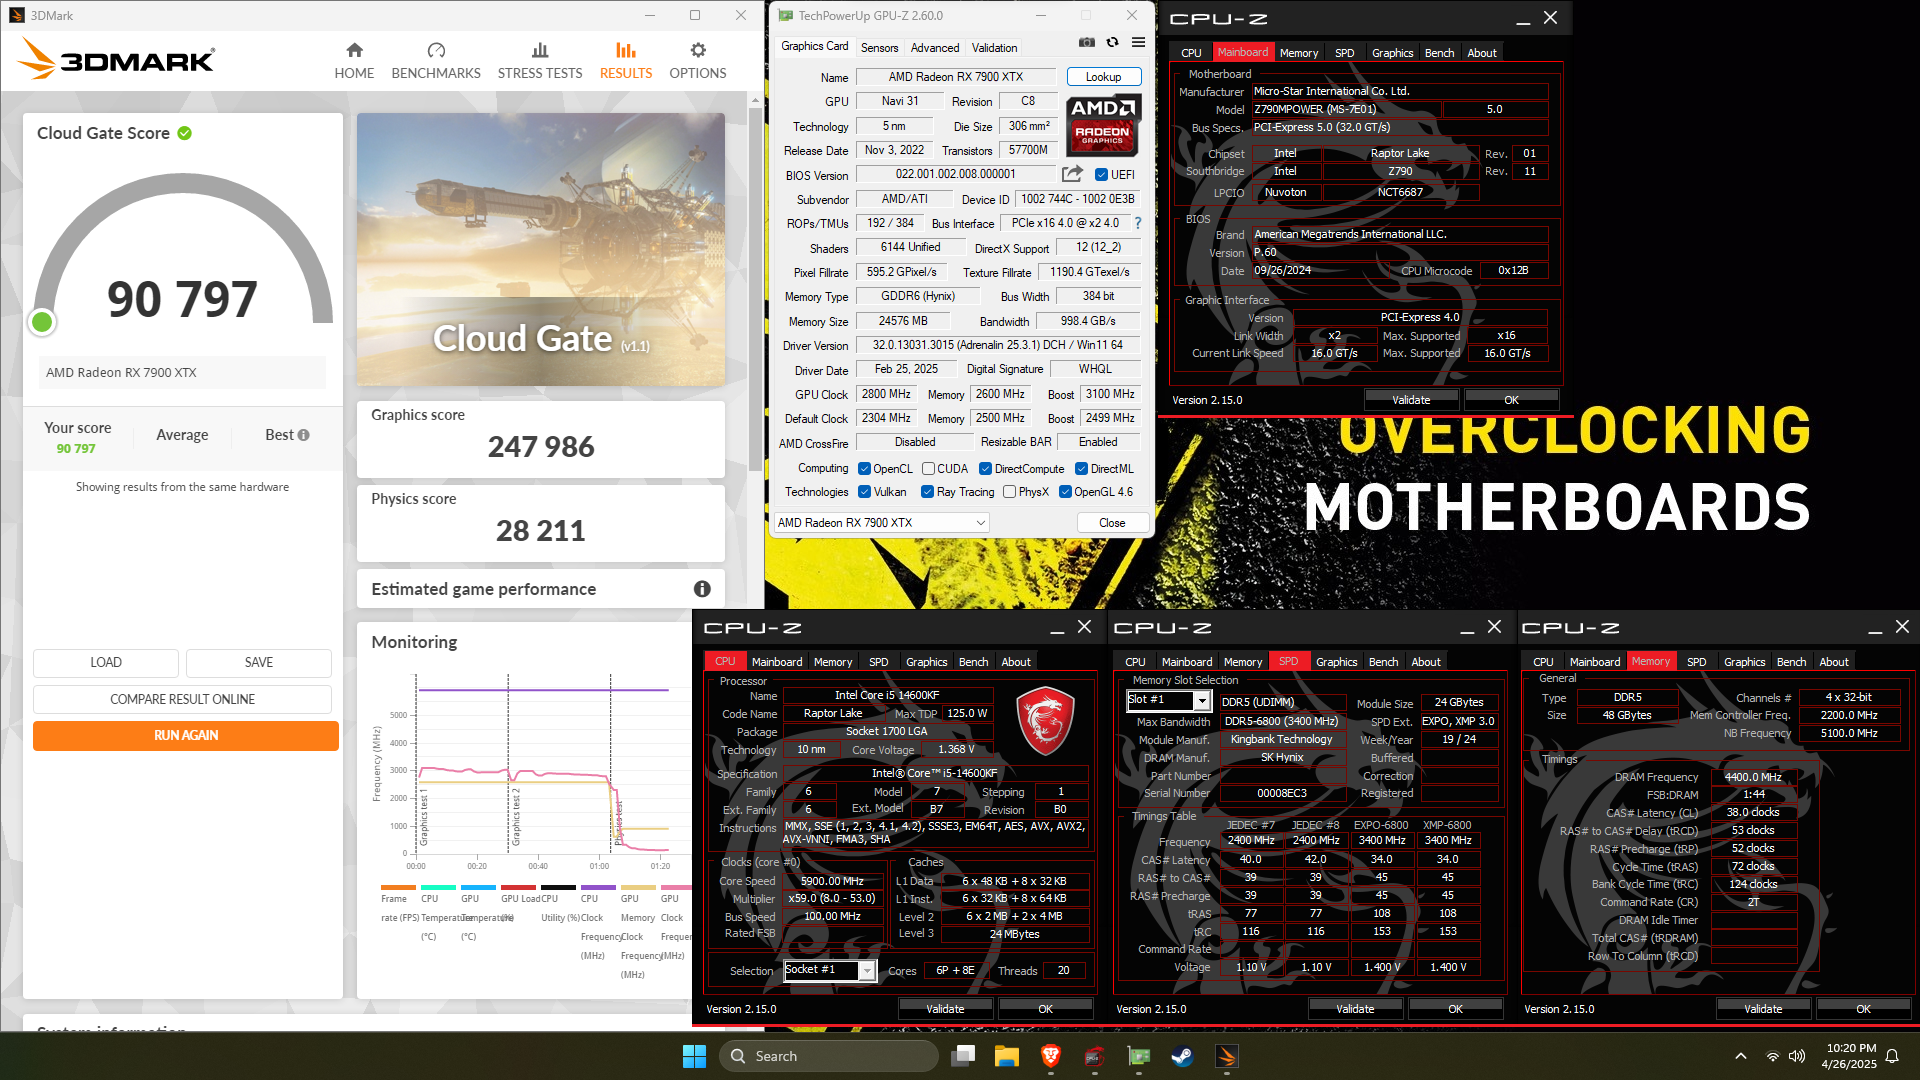Open OPTIONS gear in 3DMark
Image resolution: width=1920 pixels, height=1080 pixels.
[x=698, y=61]
